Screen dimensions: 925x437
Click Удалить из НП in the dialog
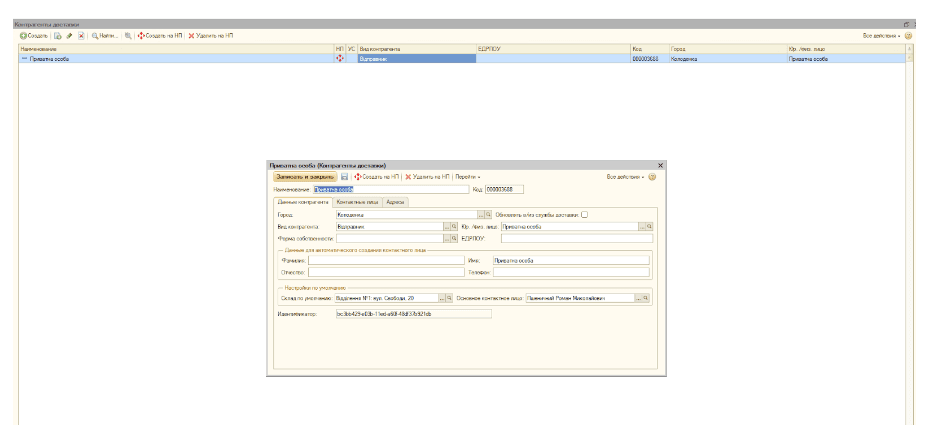(427, 176)
